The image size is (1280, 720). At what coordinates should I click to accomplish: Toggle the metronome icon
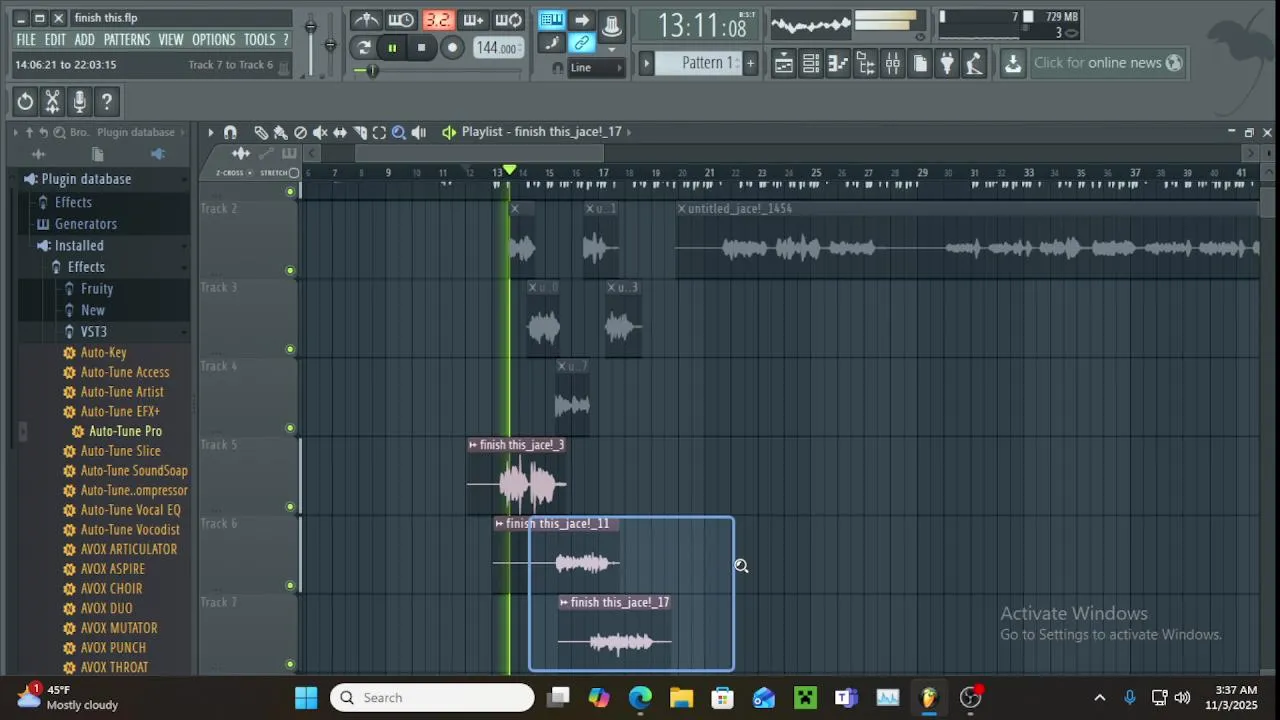point(367,20)
